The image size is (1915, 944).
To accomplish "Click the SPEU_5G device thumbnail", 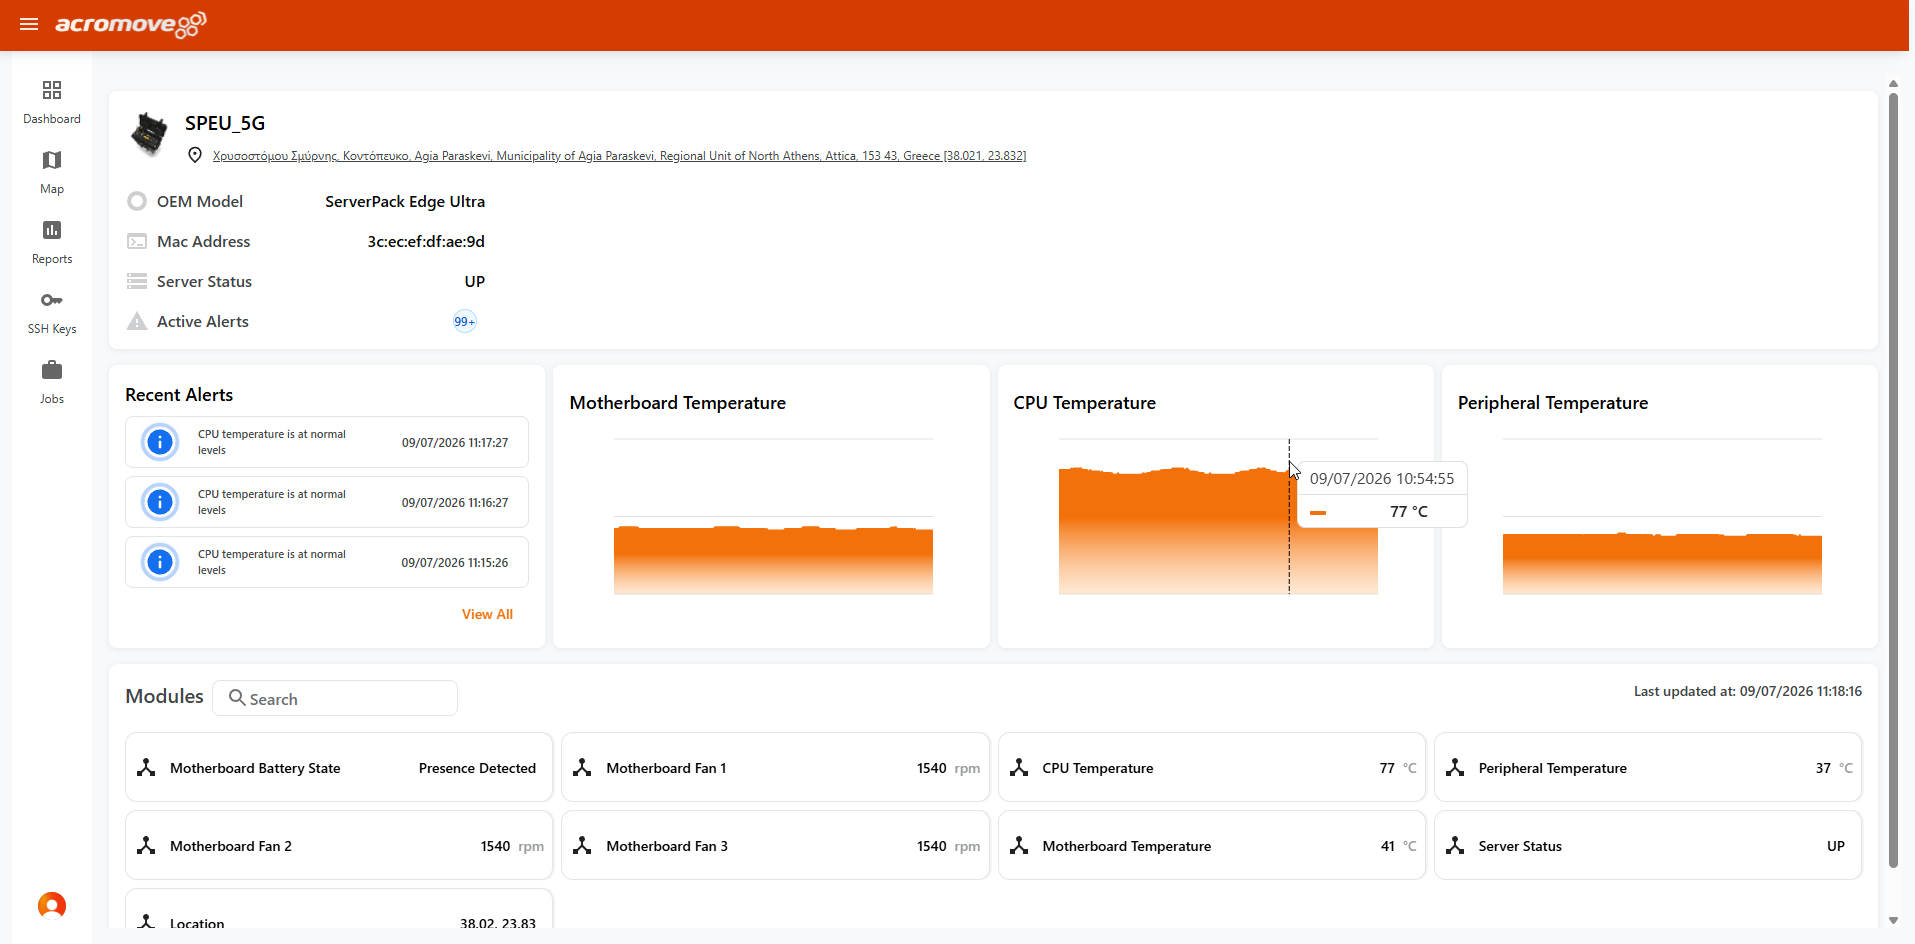I will (150, 134).
